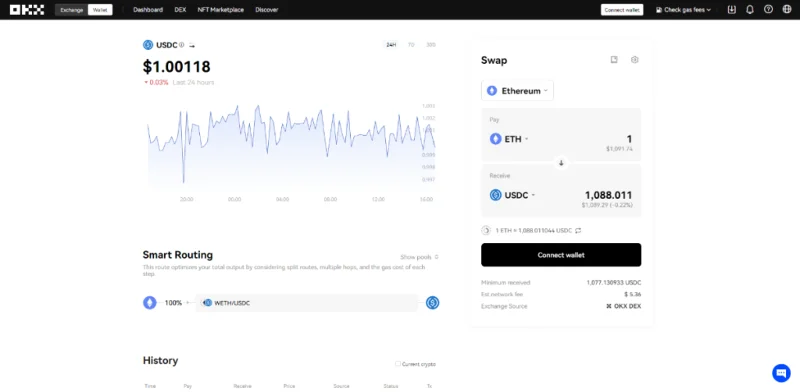This screenshot has height=392, width=800.
Task: Expand the USDC receive token dropdown
Action: tap(513, 195)
